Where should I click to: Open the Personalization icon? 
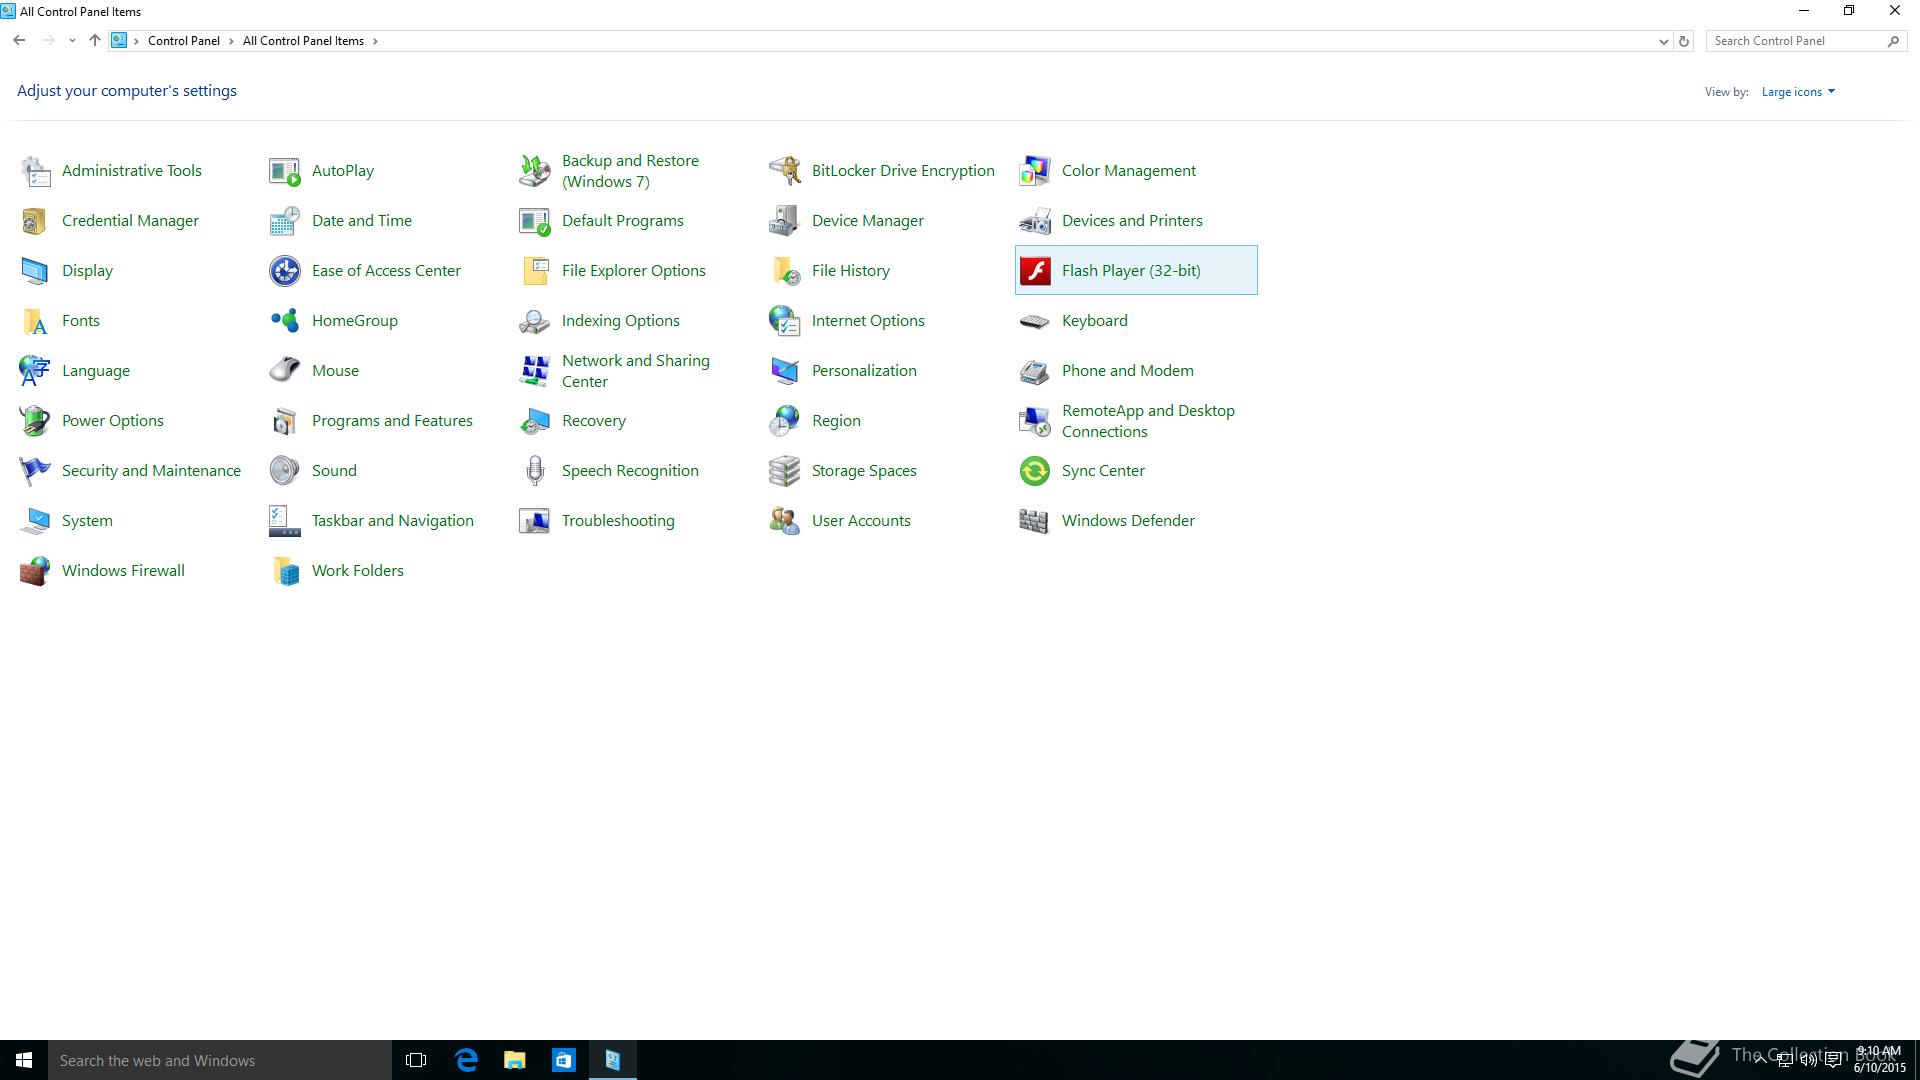click(785, 371)
